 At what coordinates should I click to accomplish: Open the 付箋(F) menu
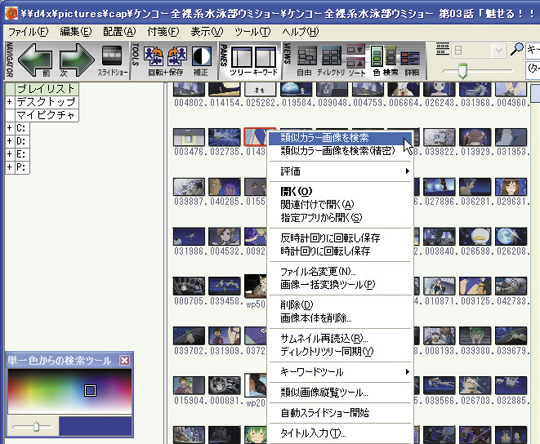click(x=163, y=32)
